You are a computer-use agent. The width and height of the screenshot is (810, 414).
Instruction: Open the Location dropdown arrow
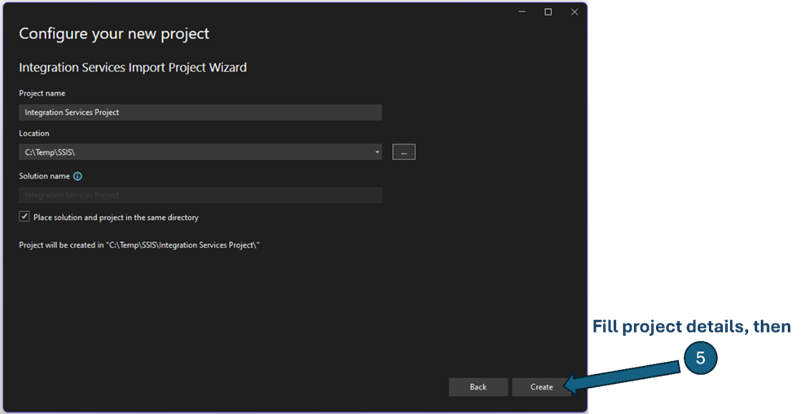[377, 152]
